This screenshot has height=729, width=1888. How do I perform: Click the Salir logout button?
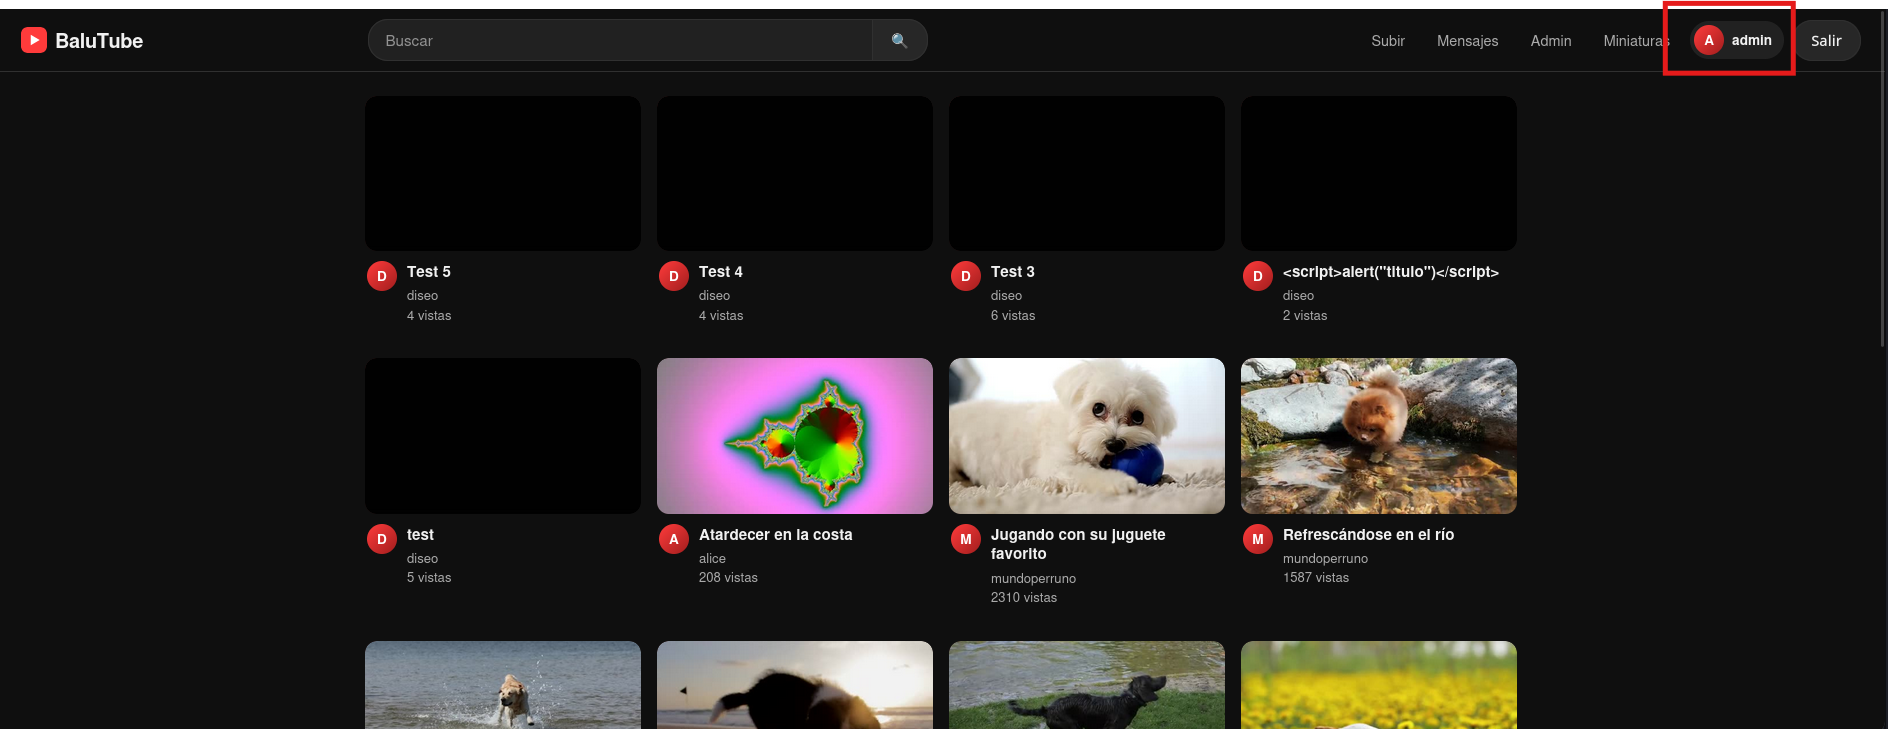pyautogui.click(x=1826, y=41)
